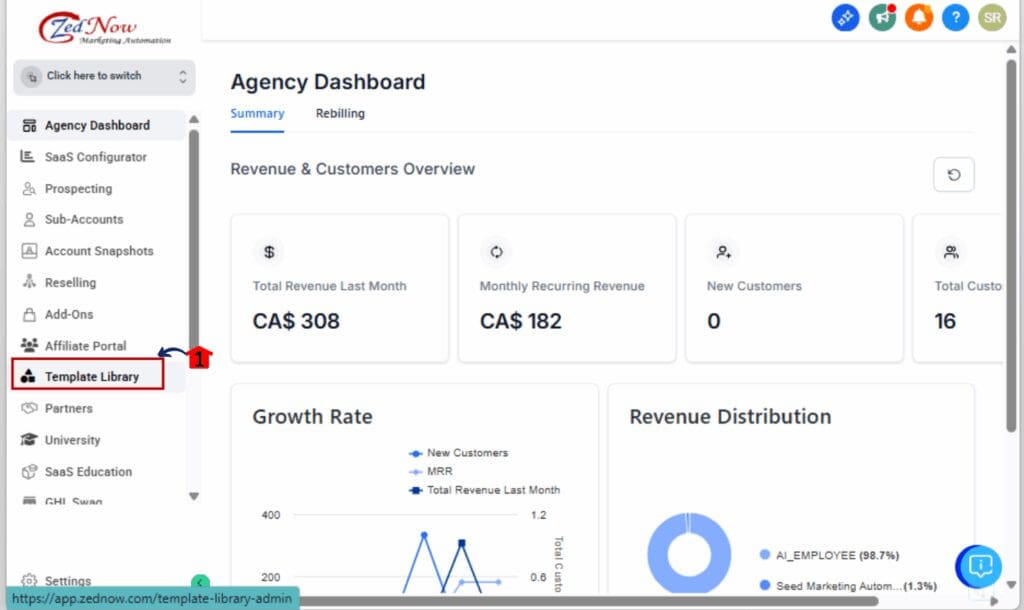Go to Sub-Accounts in the sidebar

pyautogui.click(x=84, y=220)
